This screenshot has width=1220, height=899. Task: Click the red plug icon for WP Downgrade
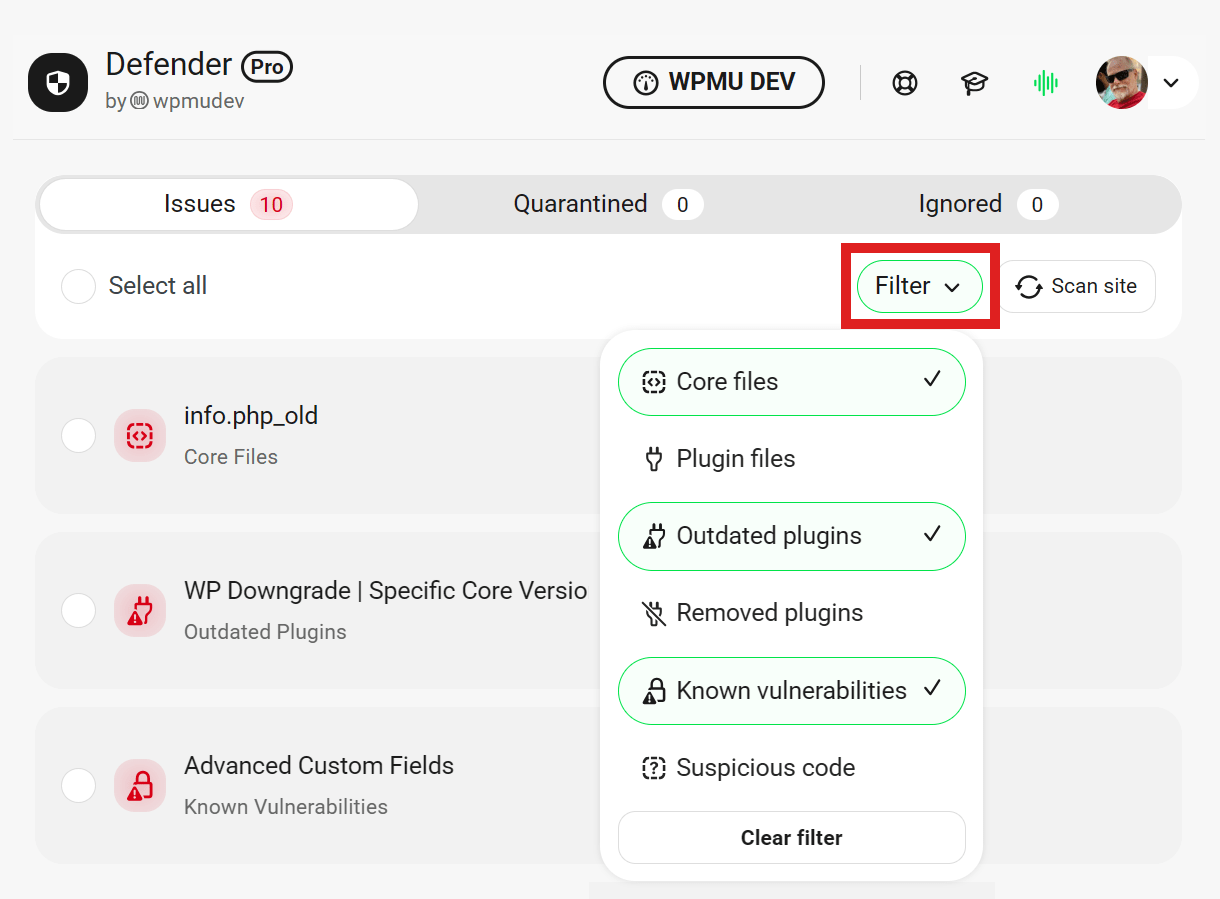tap(140, 610)
